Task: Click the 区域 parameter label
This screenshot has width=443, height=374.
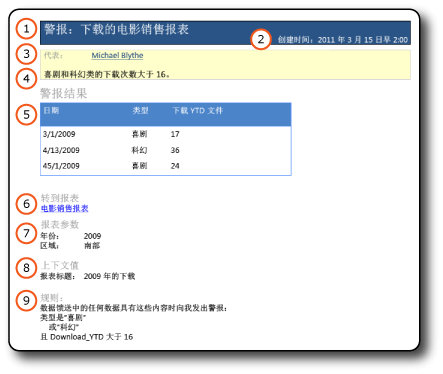Action: pyautogui.click(x=50, y=246)
